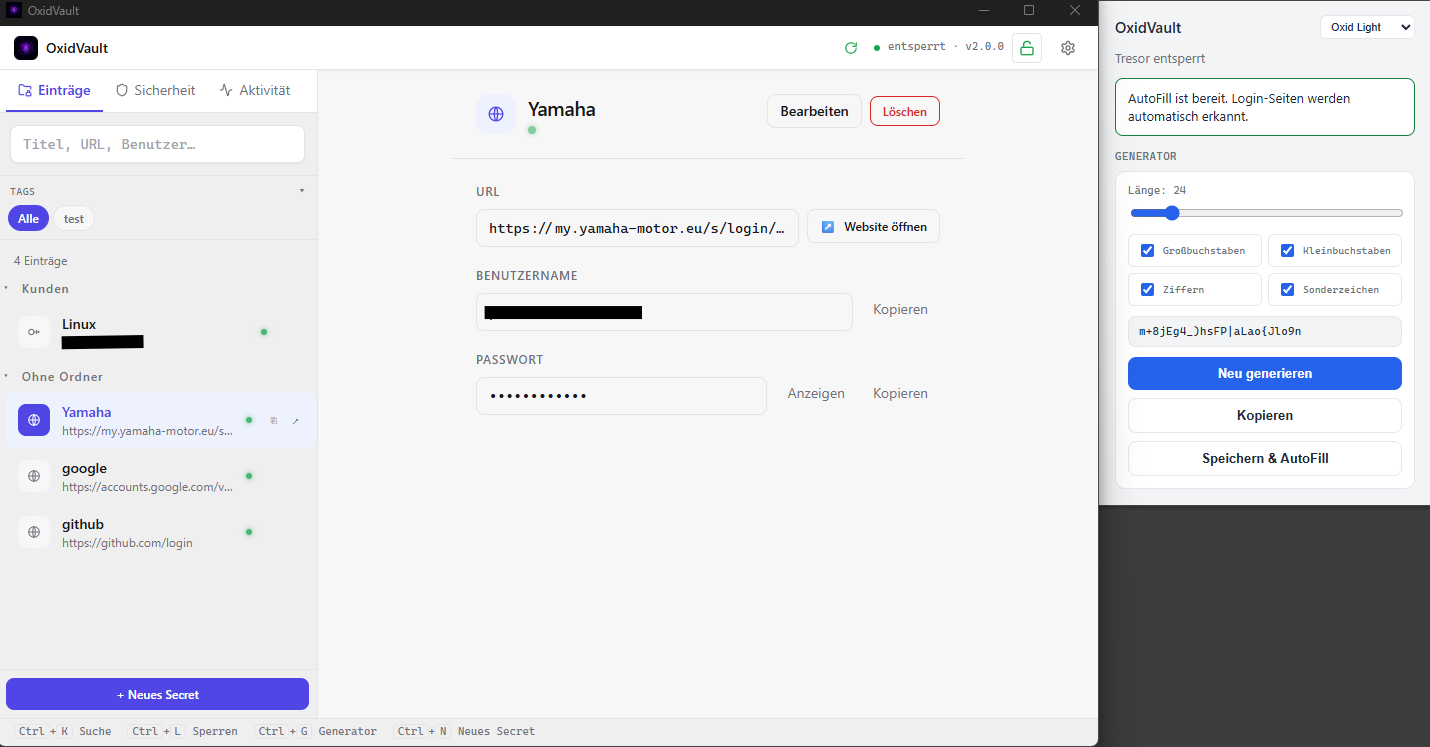
Task: Copy the username with Kopieren
Action: click(900, 310)
